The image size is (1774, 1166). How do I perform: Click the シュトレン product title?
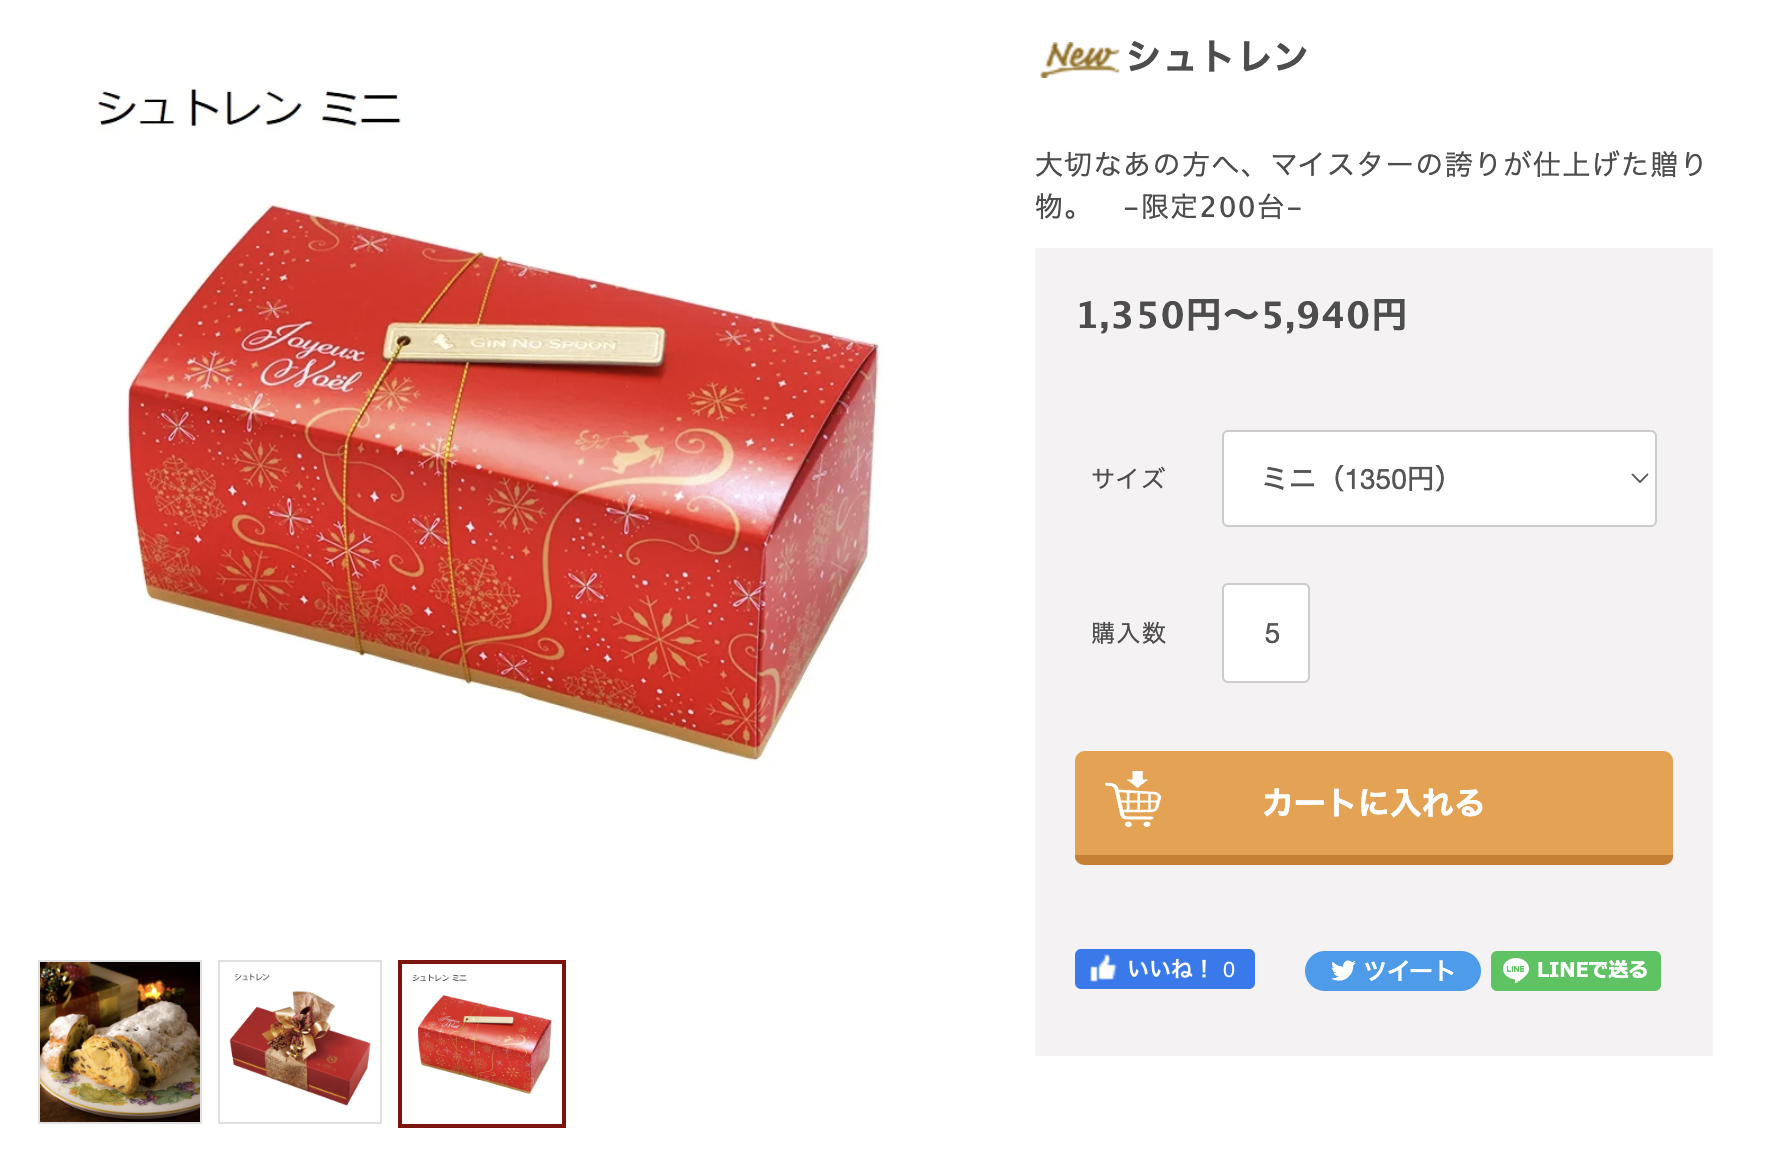[x=1217, y=57]
